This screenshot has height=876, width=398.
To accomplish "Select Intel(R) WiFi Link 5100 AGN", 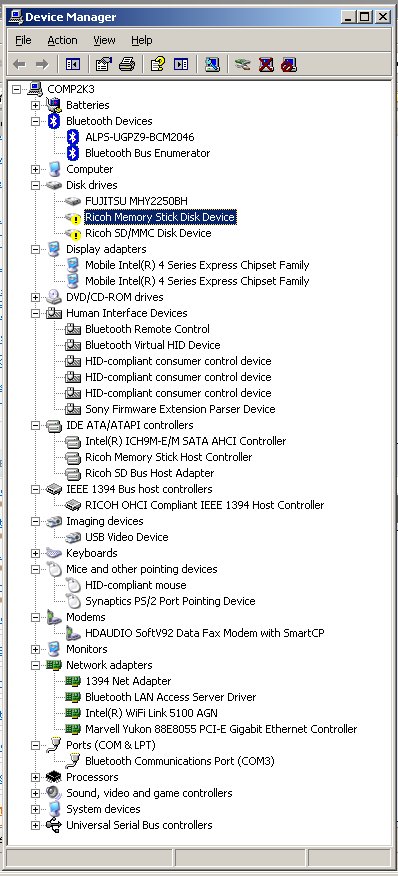I will (151, 713).
